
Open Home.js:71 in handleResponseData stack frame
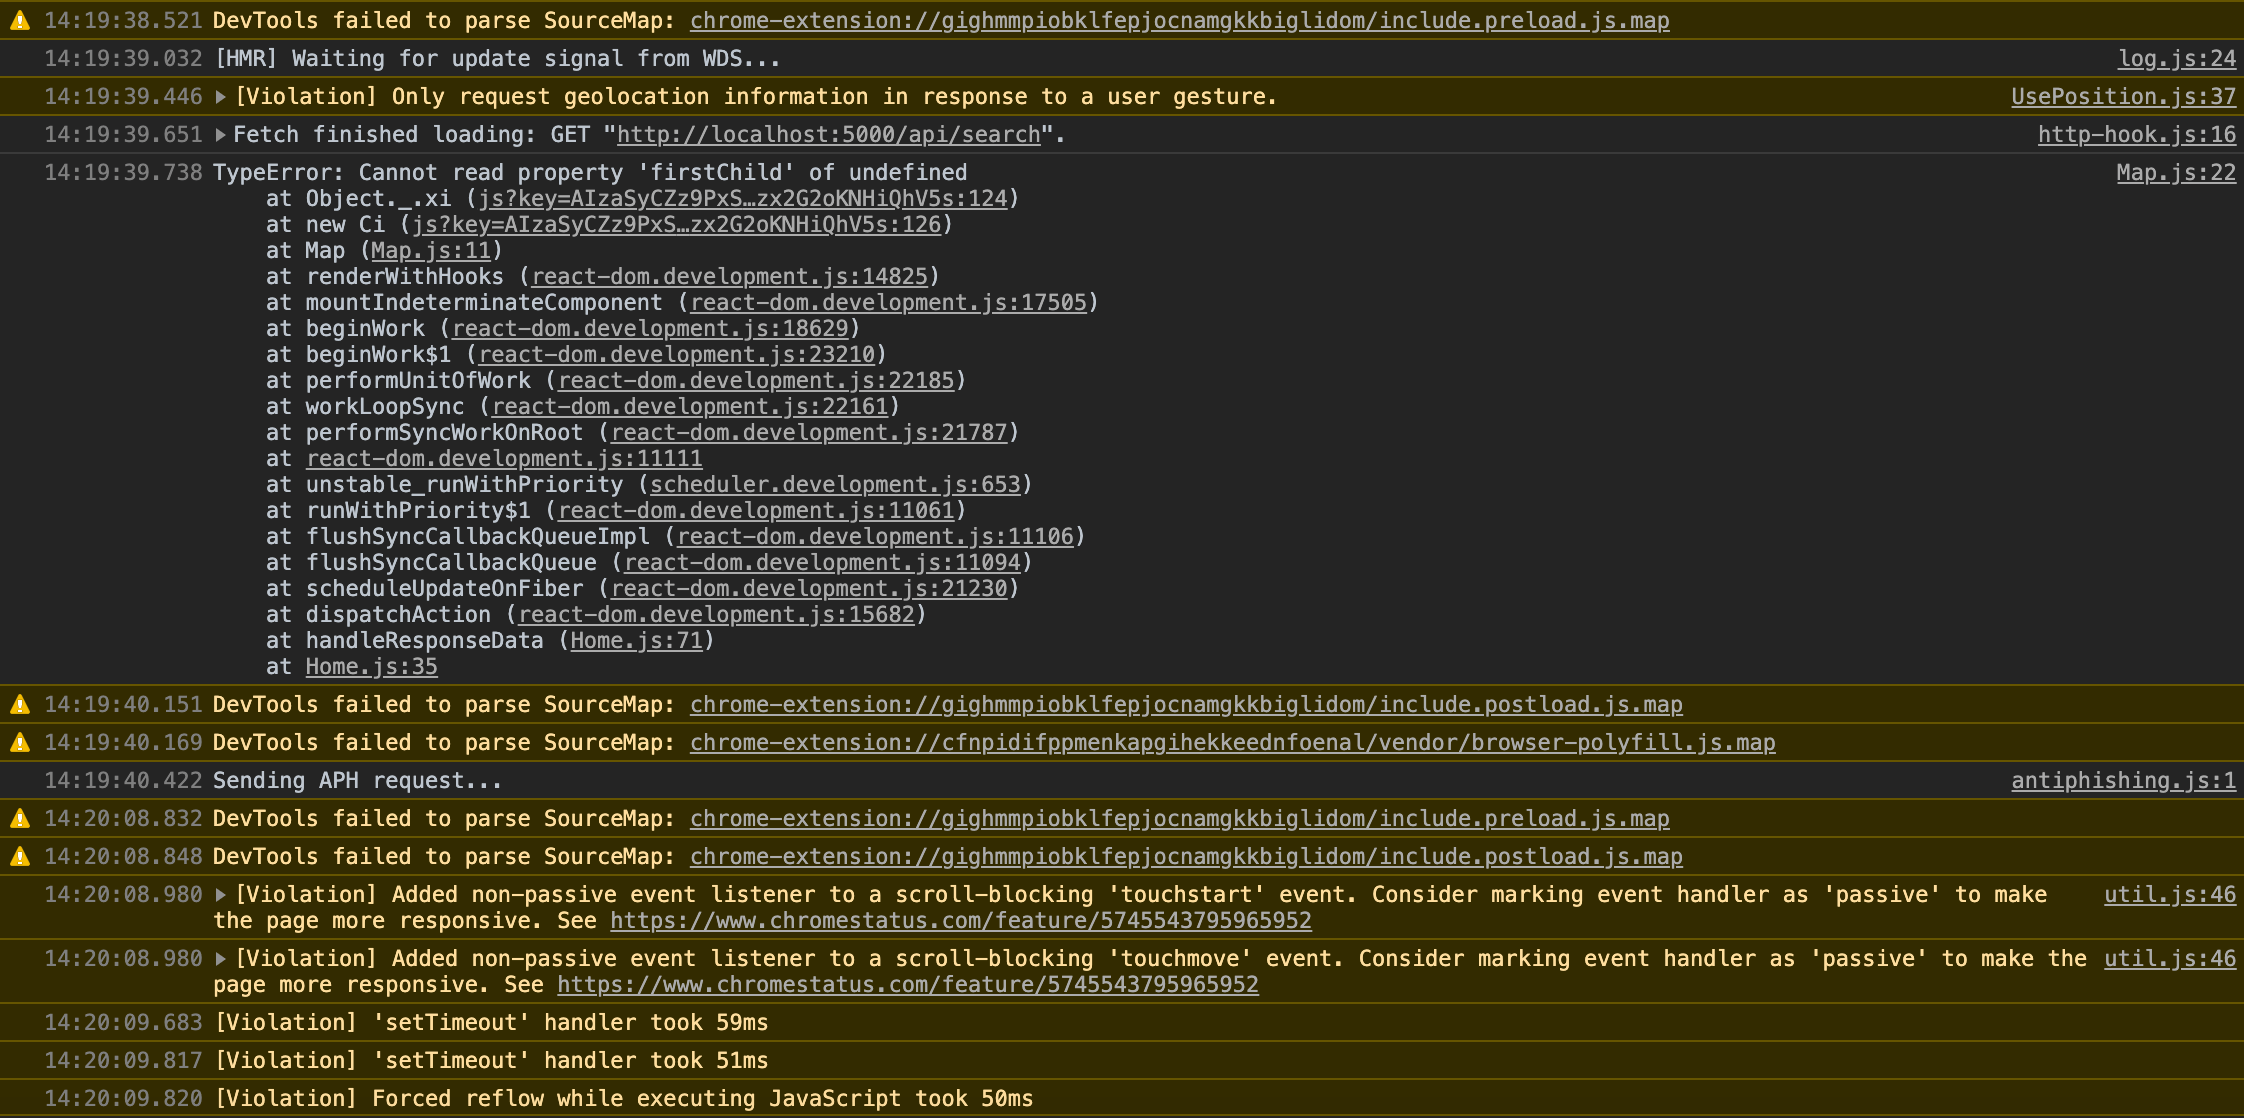[636, 641]
